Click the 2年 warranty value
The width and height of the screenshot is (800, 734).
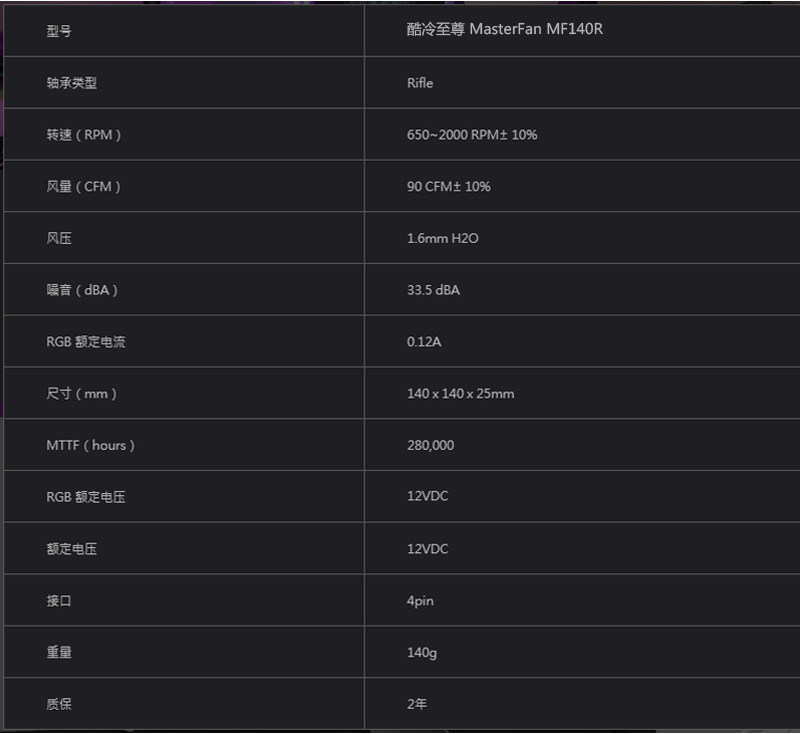[417, 704]
